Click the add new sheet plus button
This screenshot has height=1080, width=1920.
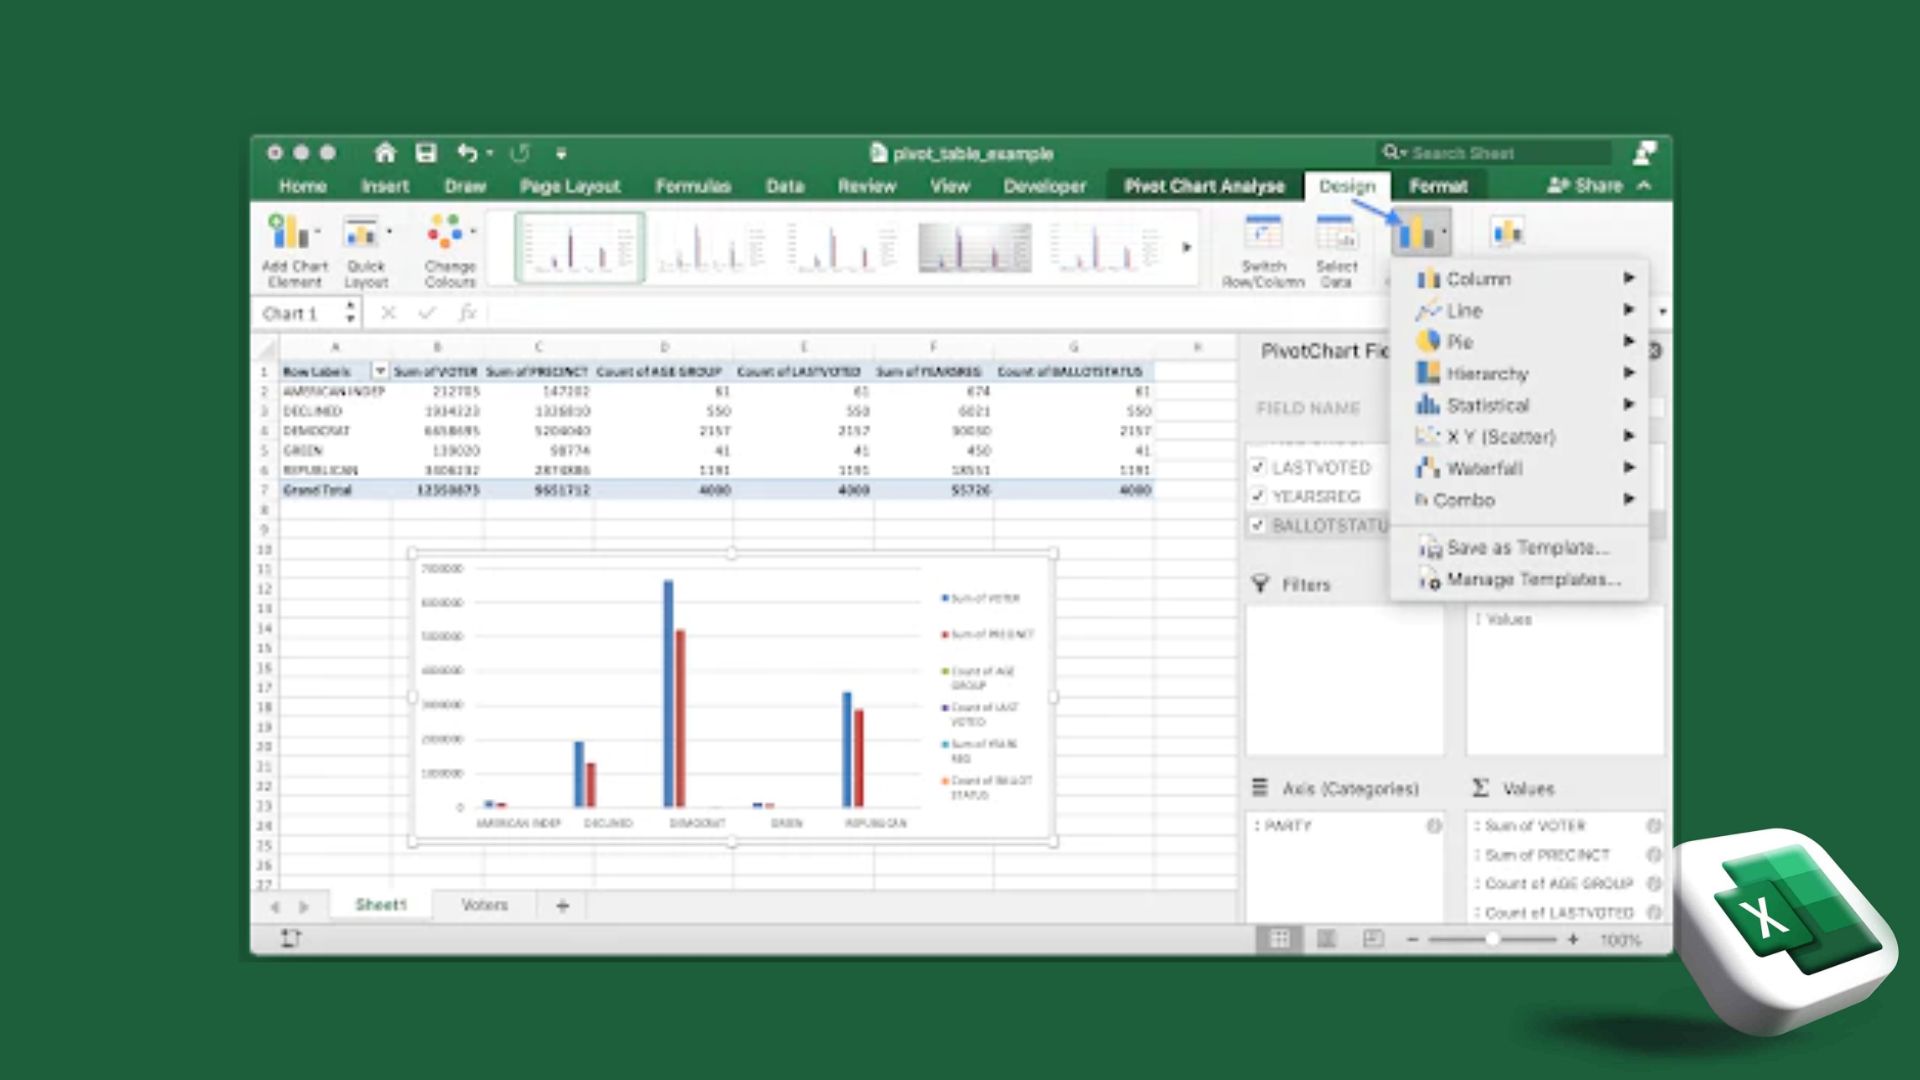pyautogui.click(x=562, y=906)
